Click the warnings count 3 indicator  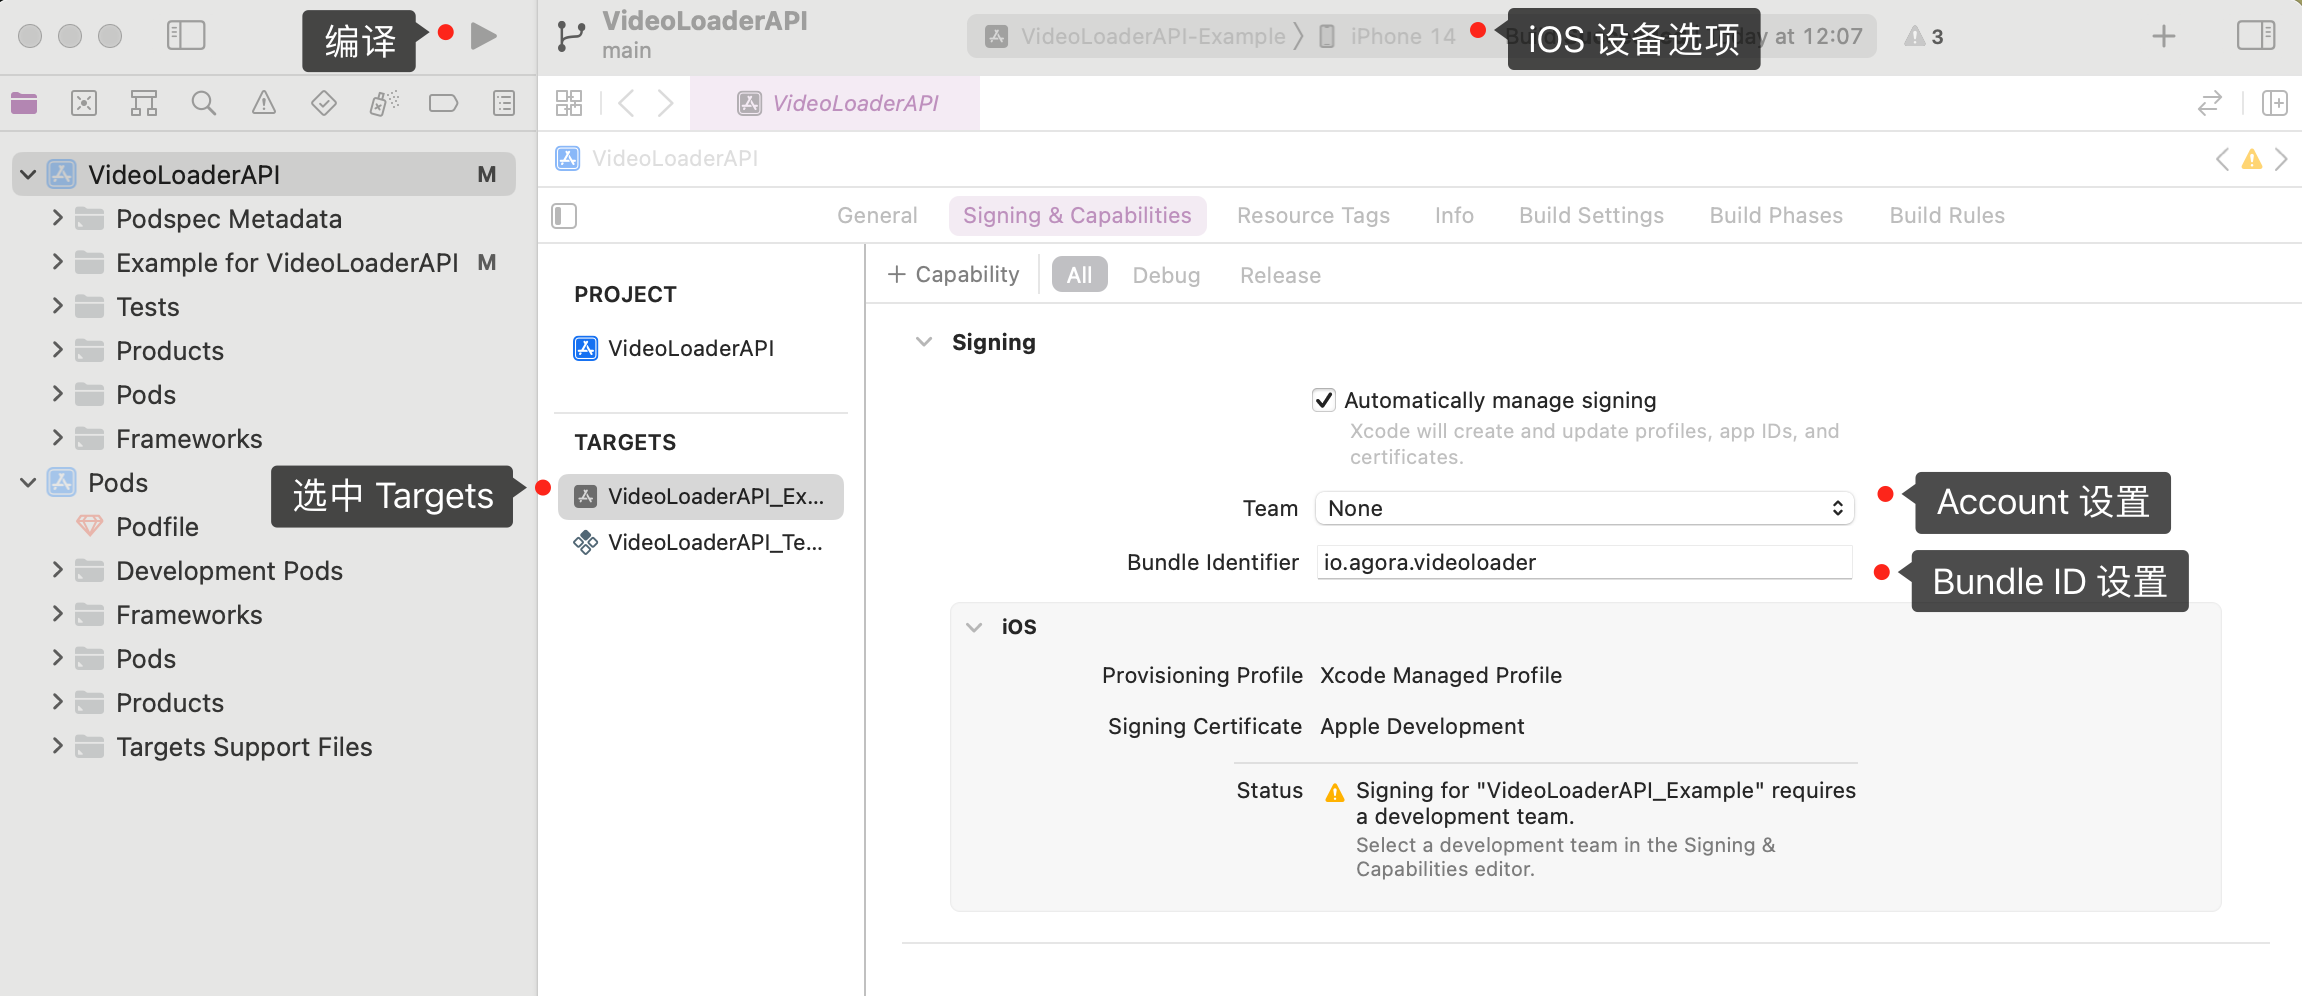click(x=1924, y=37)
